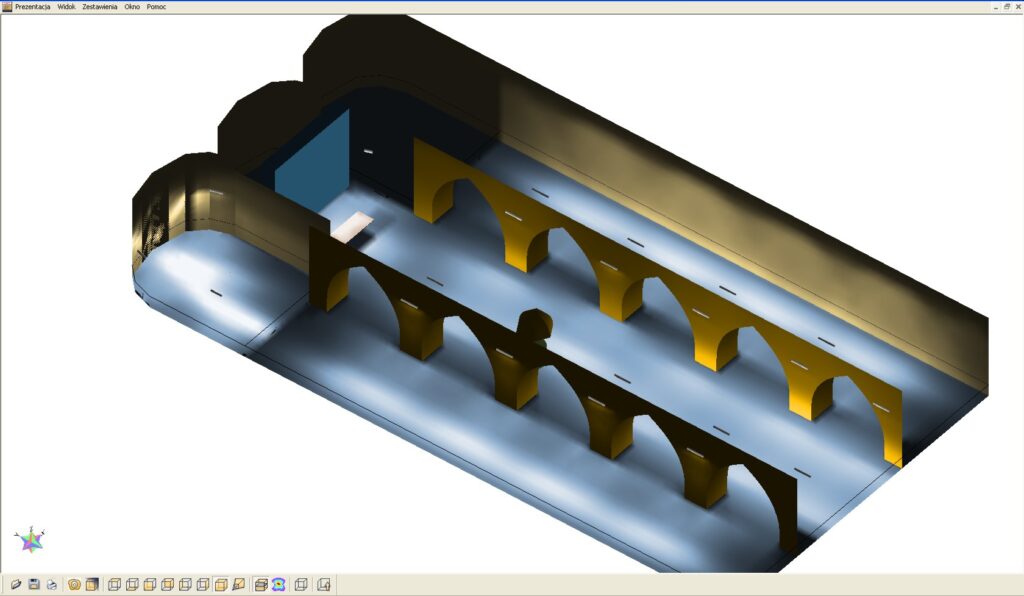Screen dimensions: 1024x596
Task: Click the open file folder icon
Action: (16, 584)
